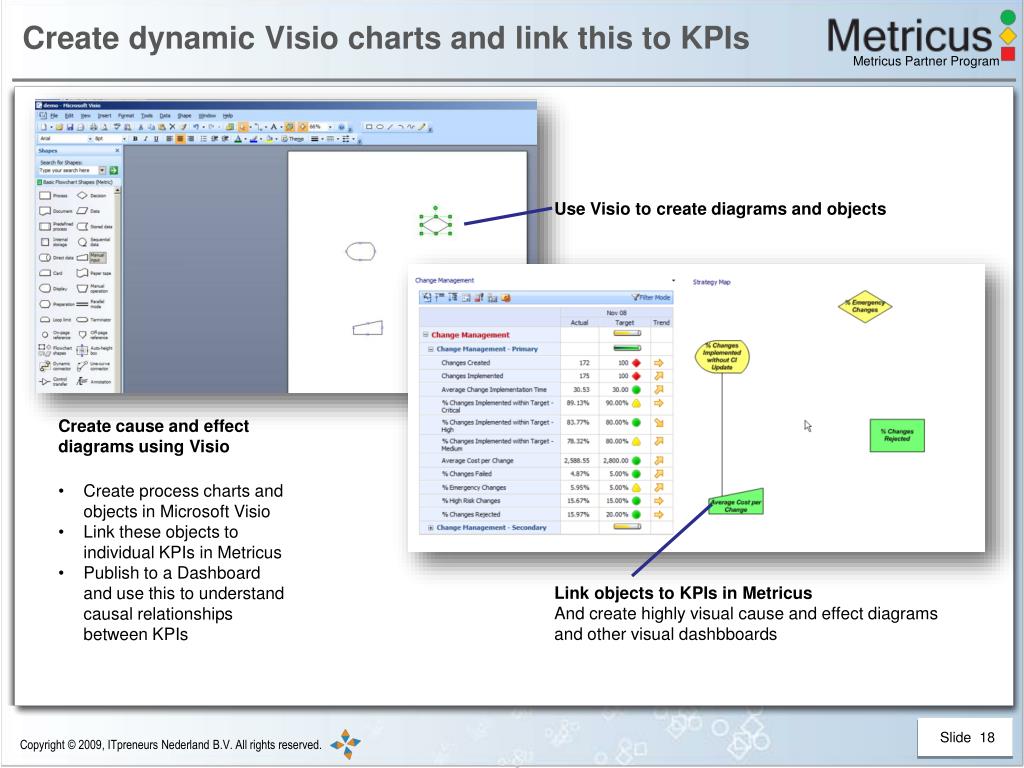
Task: Click the Change Management - Secondary progress bar
Action: tap(627, 526)
